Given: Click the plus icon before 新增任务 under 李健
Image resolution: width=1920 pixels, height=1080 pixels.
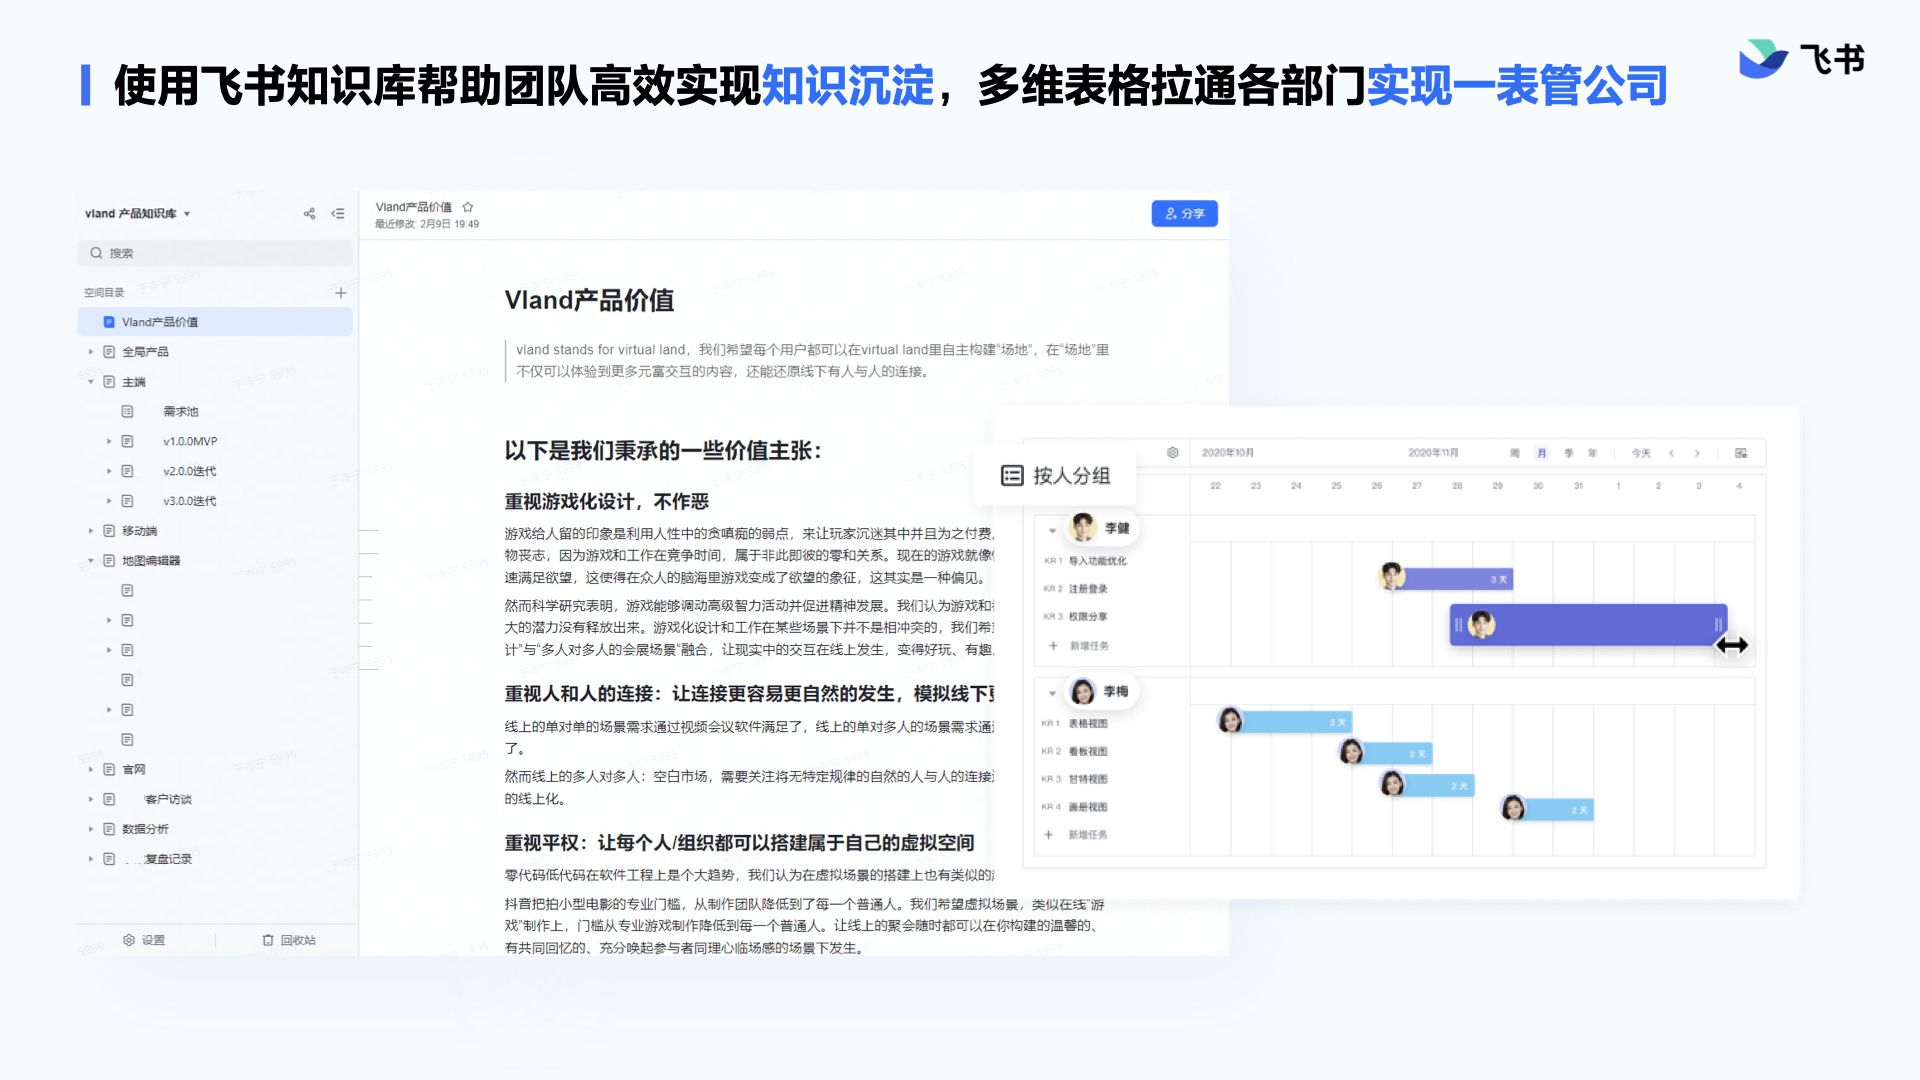Looking at the screenshot, I should (1053, 646).
